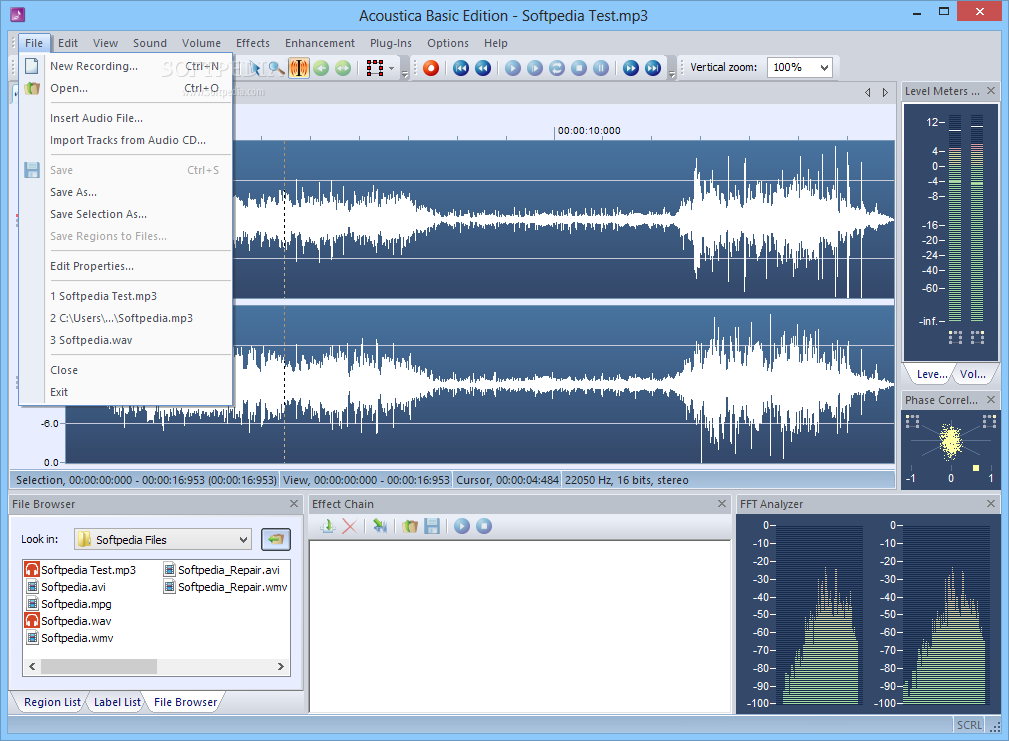Screen dimensions: 1009x741
Task: Click the main Play button in toolbar
Action: [x=513, y=68]
